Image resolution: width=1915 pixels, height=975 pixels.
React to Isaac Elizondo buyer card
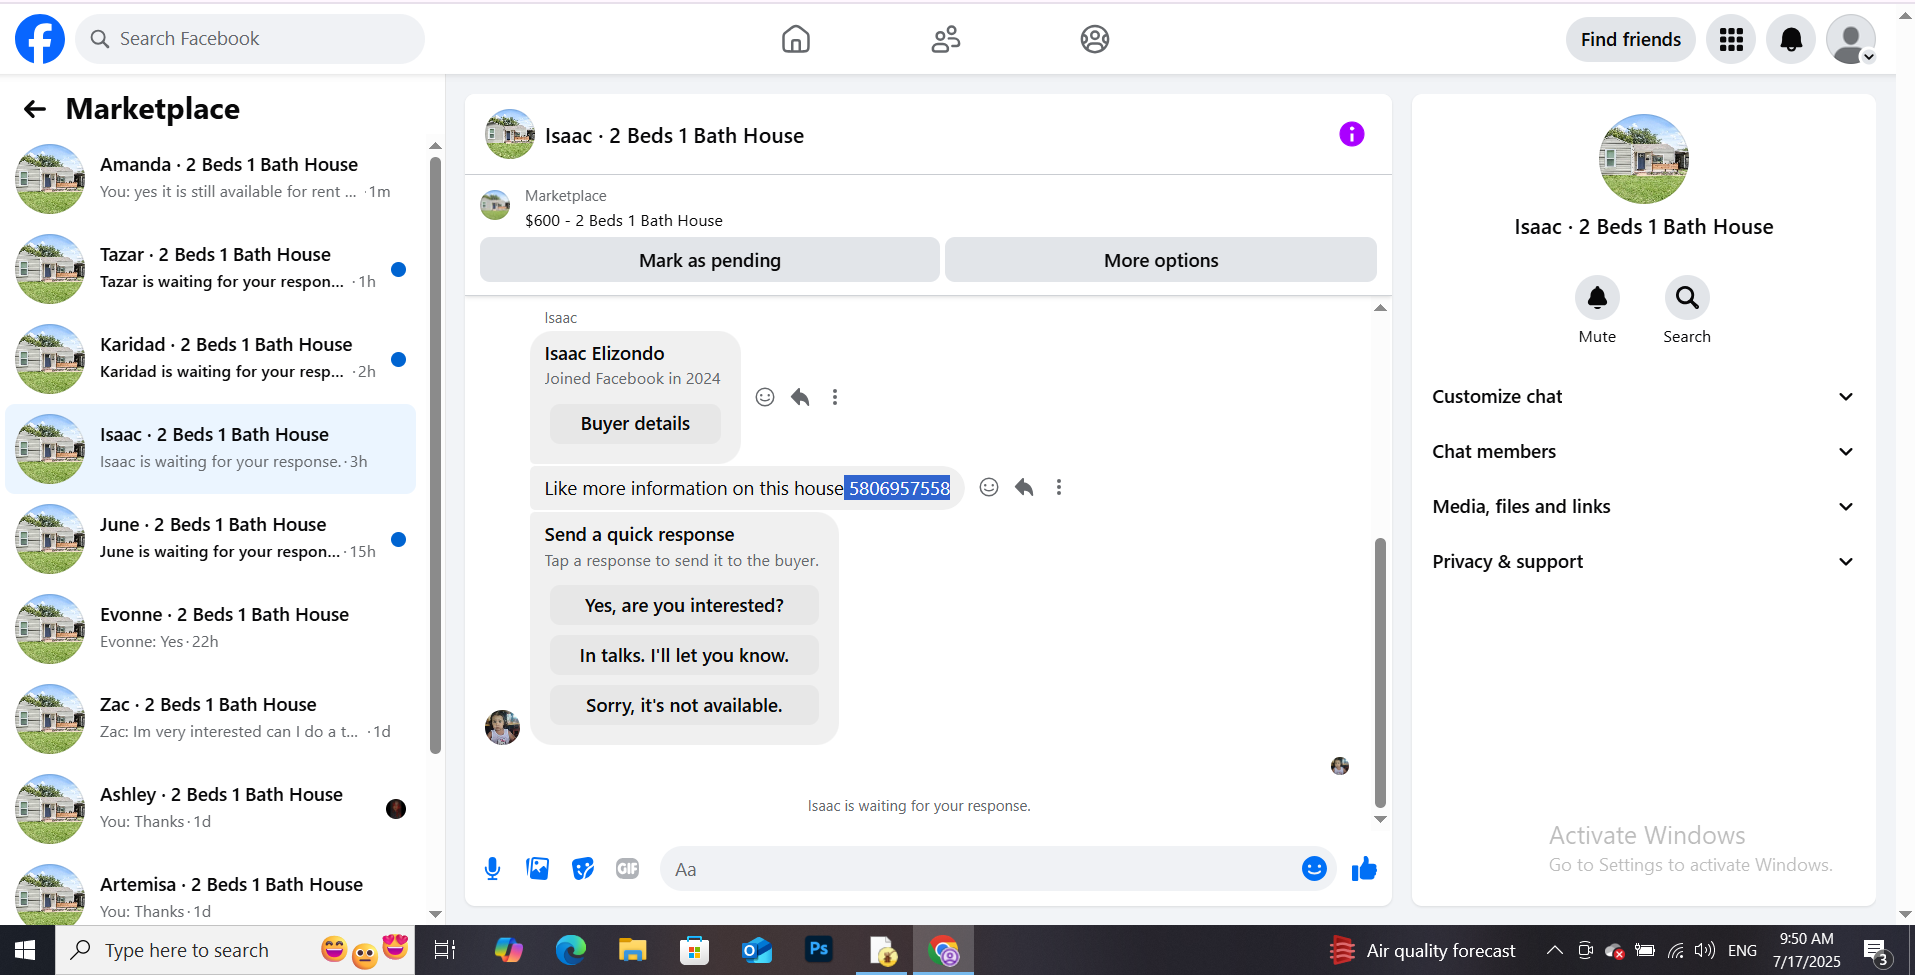pyautogui.click(x=765, y=397)
